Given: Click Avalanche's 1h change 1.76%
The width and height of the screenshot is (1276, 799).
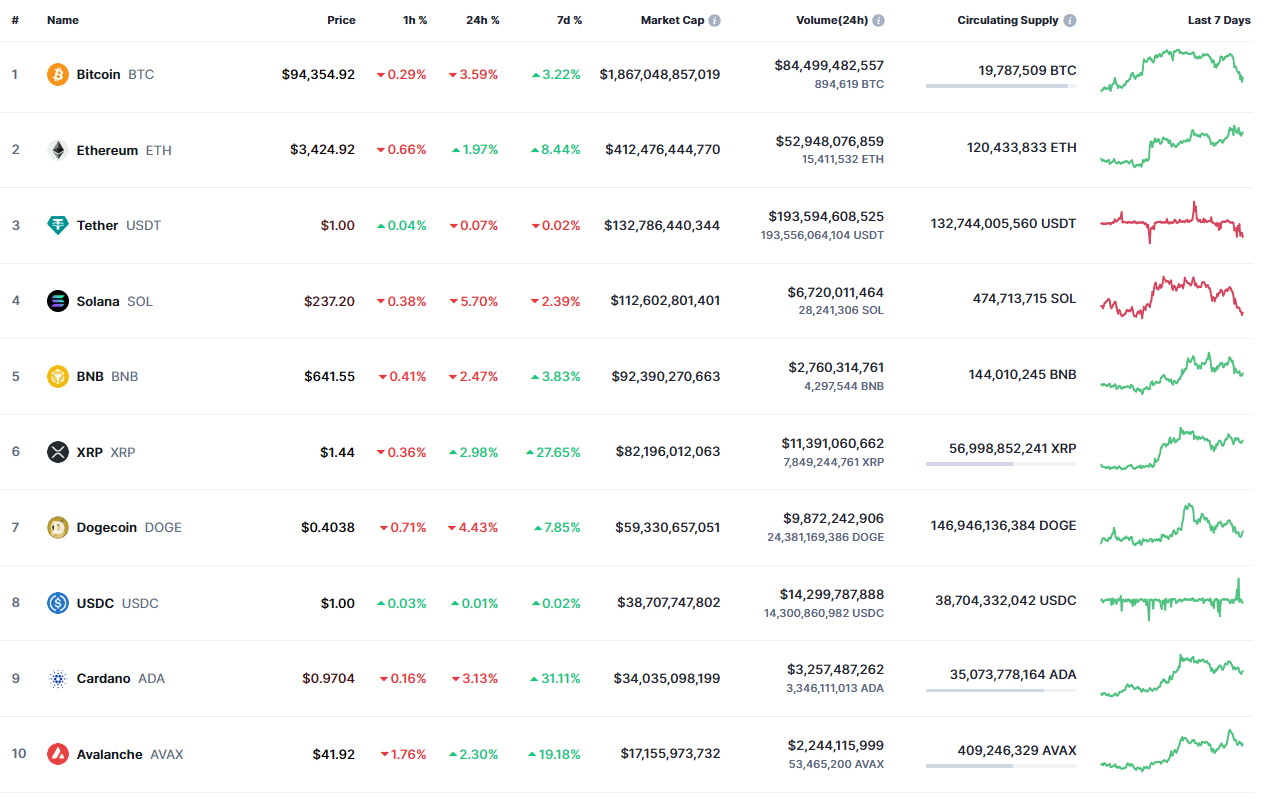Looking at the screenshot, I should (403, 754).
